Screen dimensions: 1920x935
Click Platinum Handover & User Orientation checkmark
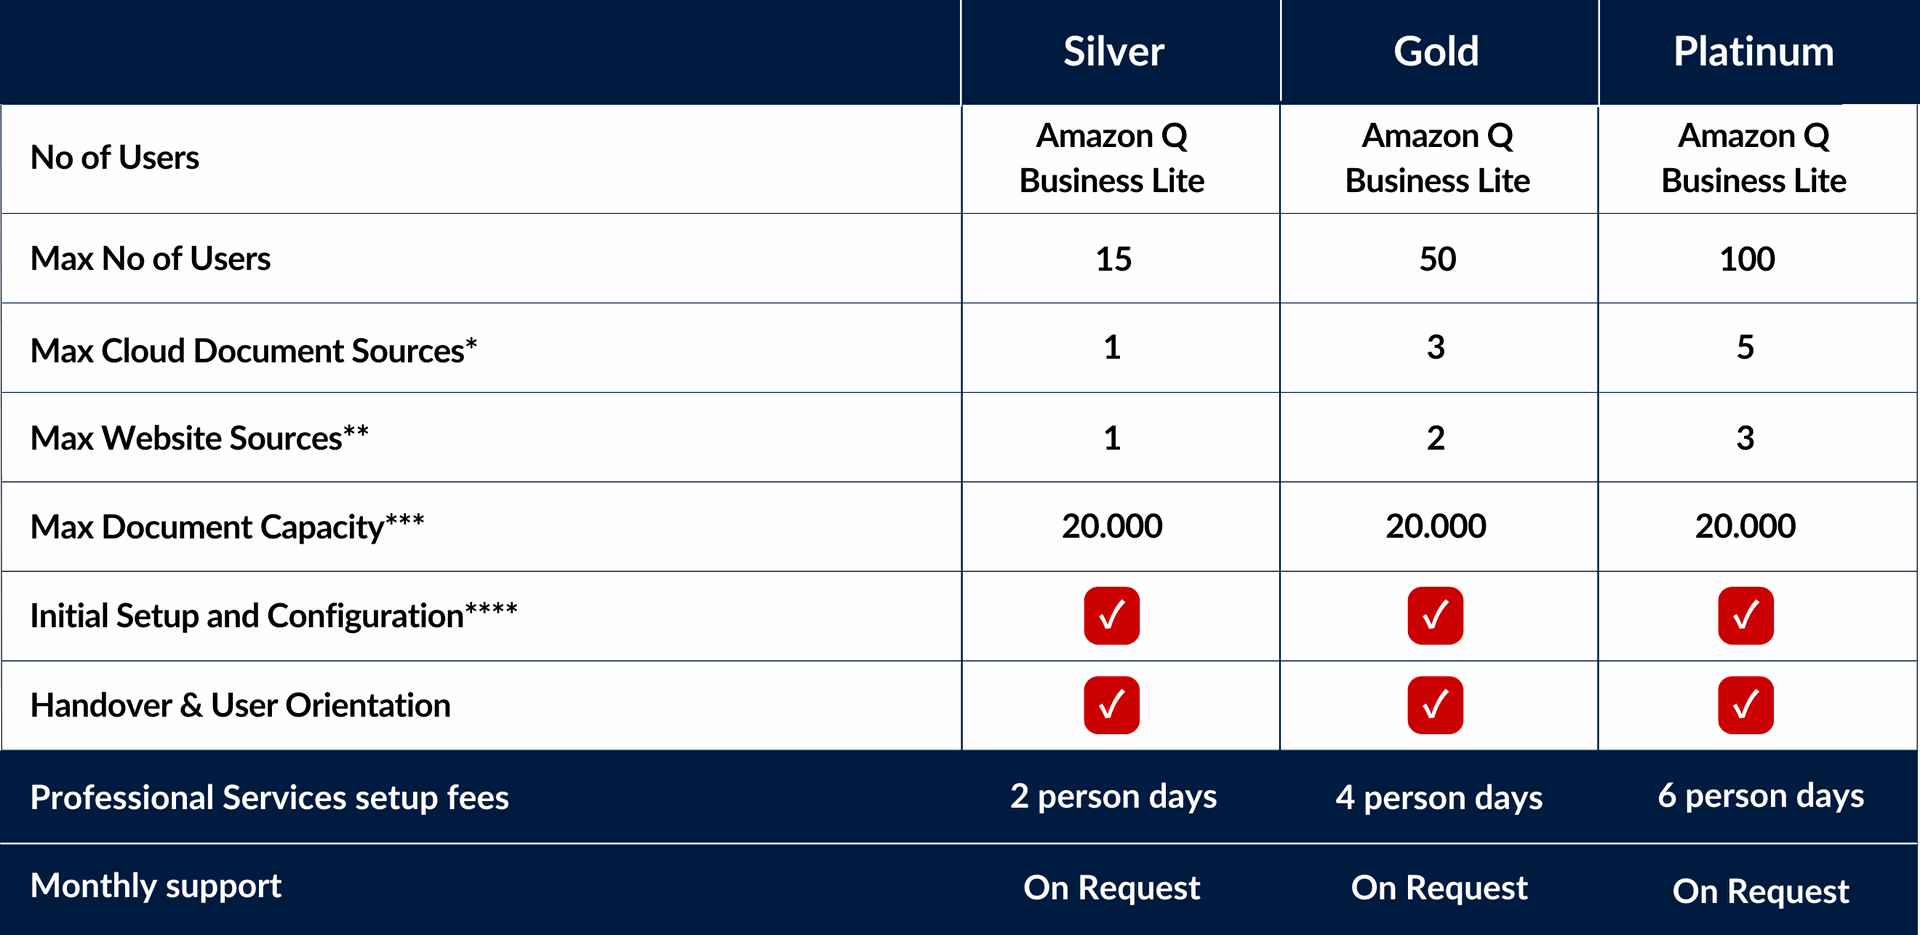click(x=1746, y=705)
